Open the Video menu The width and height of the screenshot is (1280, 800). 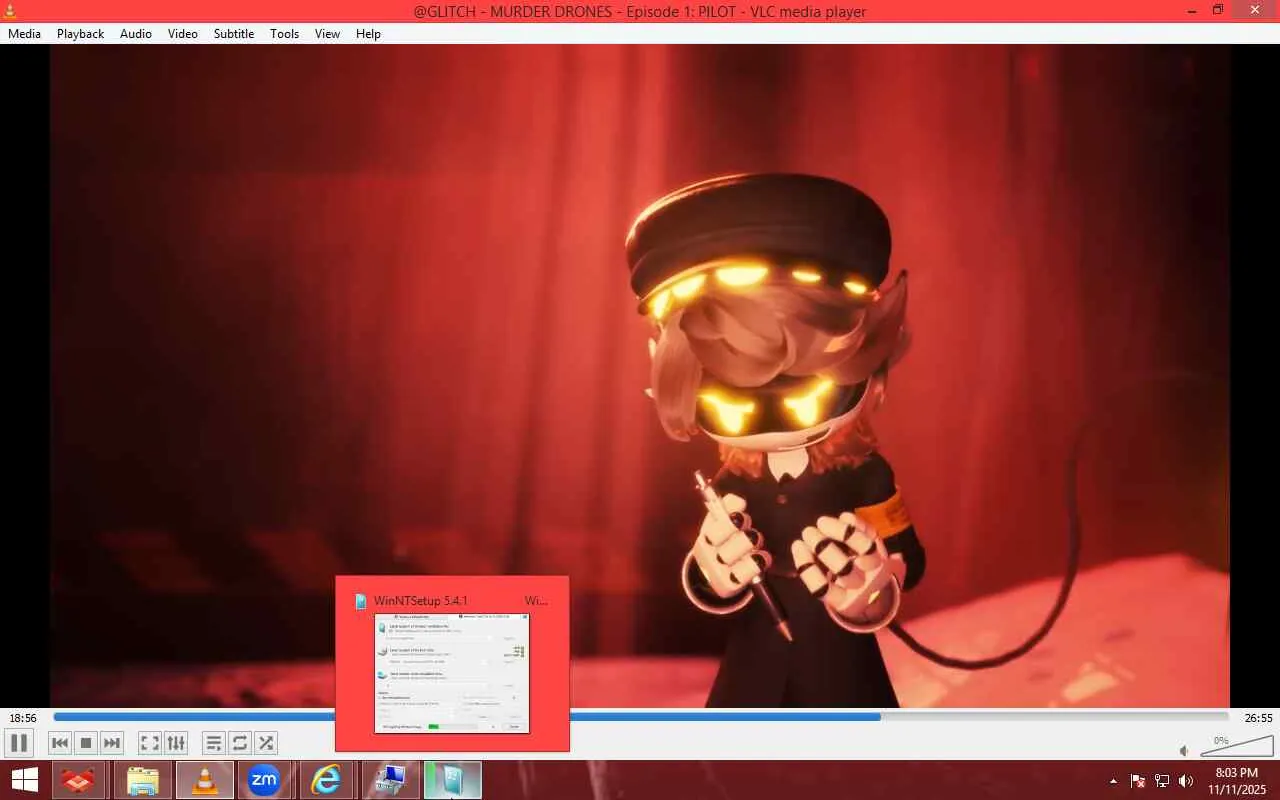click(183, 33)
